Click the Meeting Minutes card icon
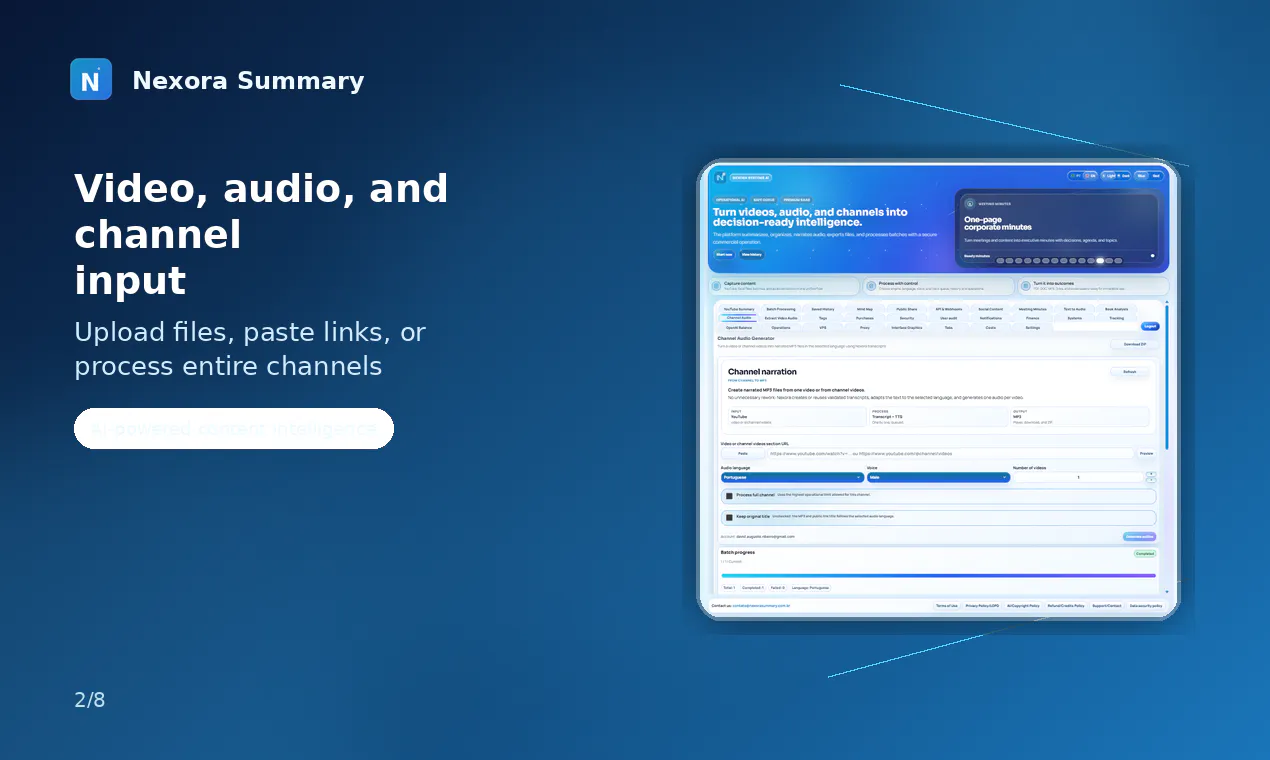Screen dimensions: 1270x760 [x=970, y=204]
